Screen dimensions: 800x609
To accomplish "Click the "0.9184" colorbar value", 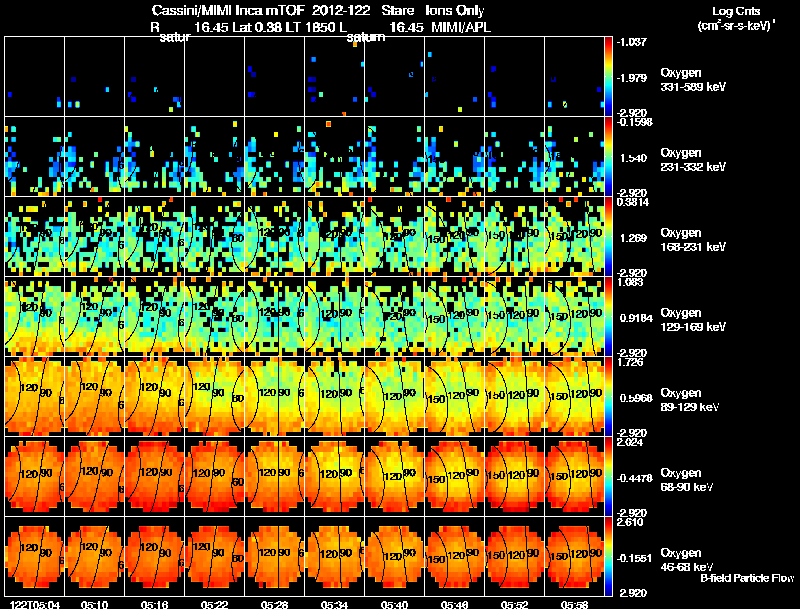I will coord(636,318).
